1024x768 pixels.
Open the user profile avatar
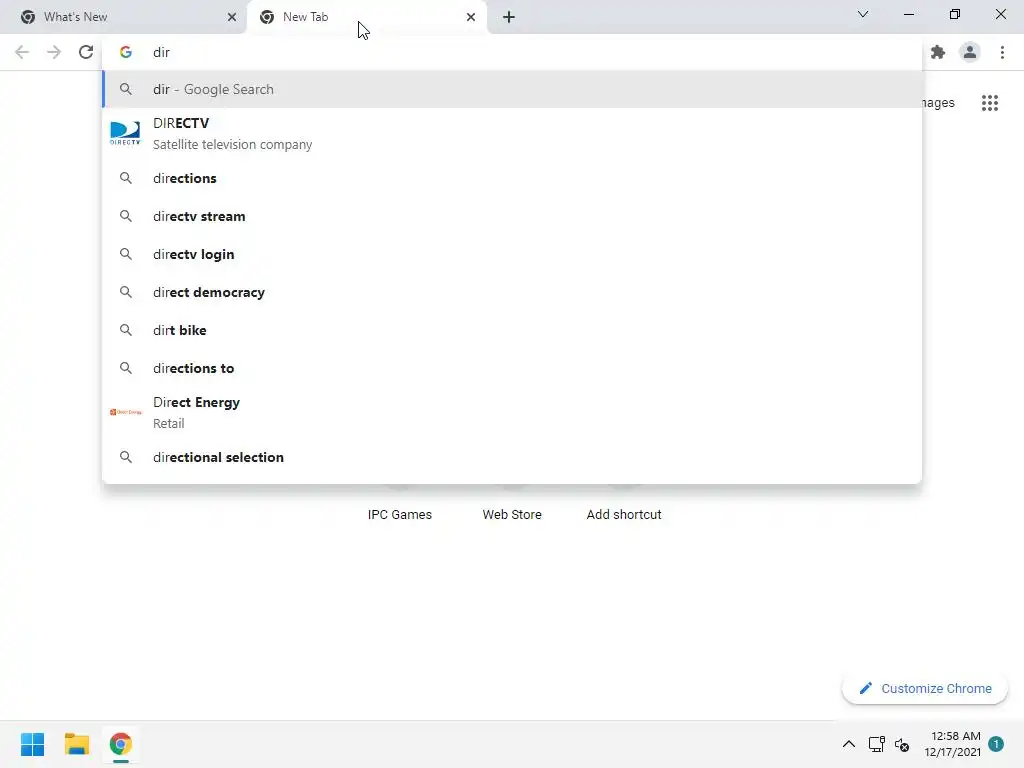pos(970,52)
